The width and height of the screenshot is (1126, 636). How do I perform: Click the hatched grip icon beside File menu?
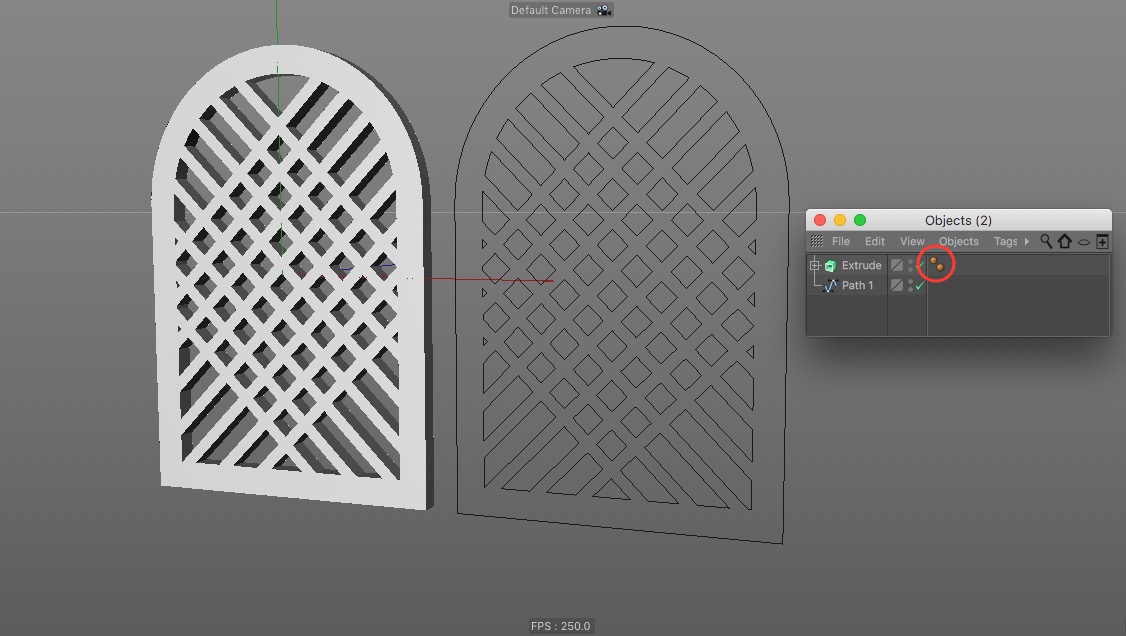click(x=817, y=241)
